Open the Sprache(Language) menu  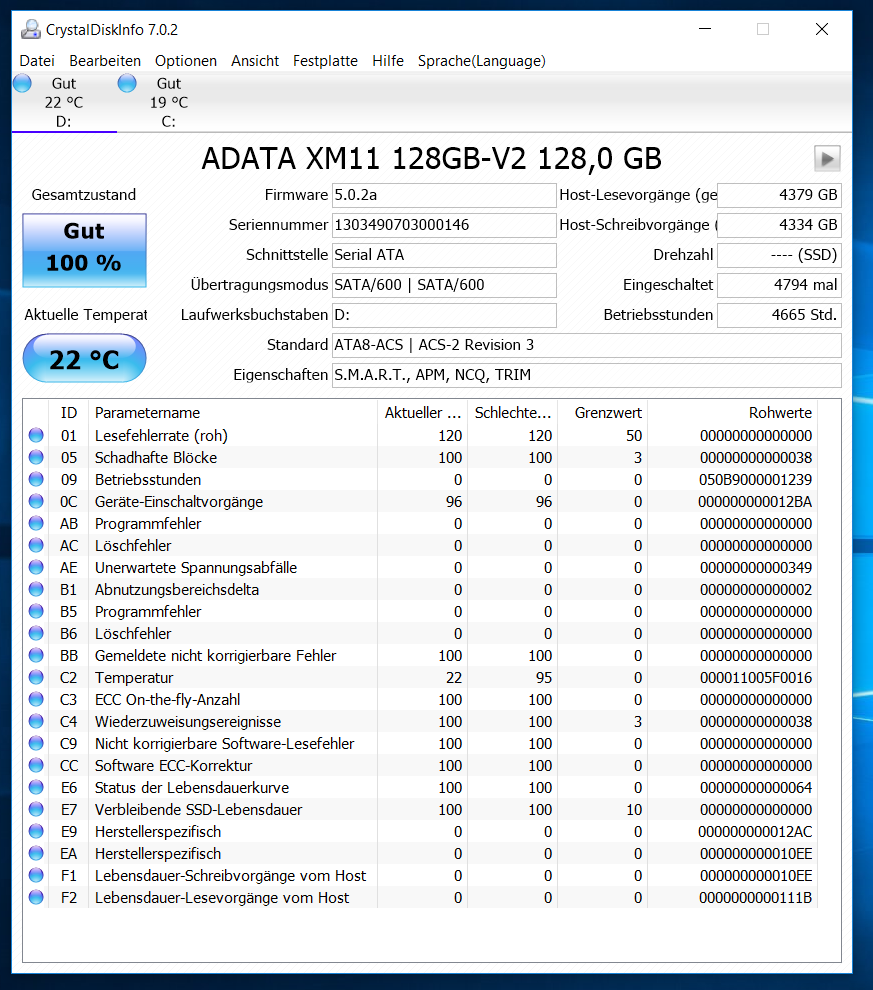point(482,61)
